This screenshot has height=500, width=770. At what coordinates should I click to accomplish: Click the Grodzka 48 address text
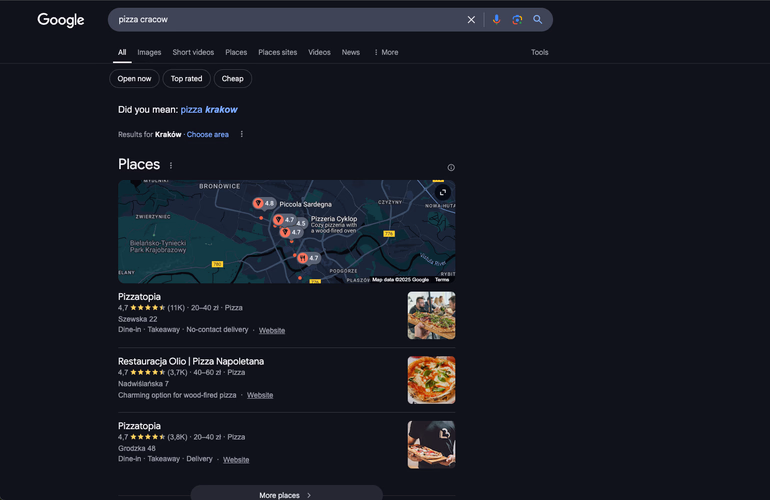tap(137, 448)
